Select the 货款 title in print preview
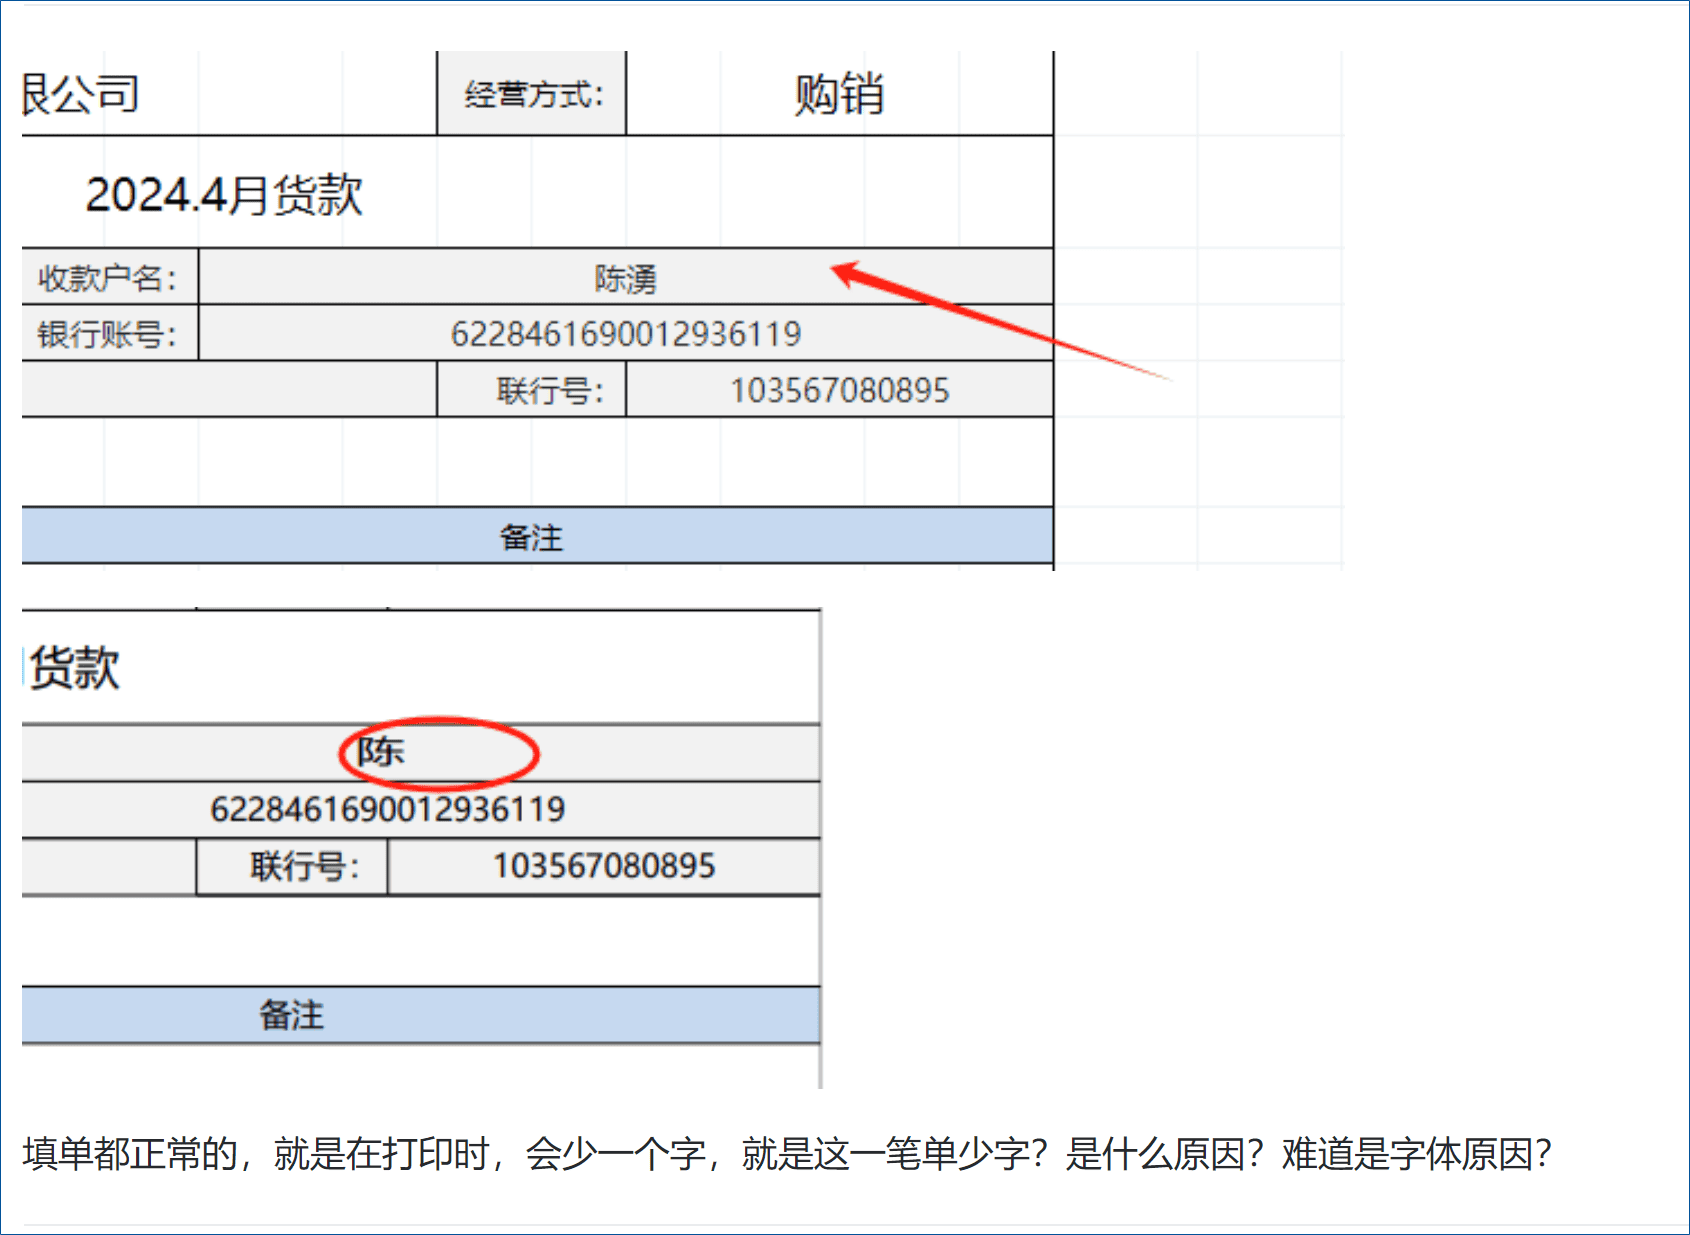This screenshot has height=1235, width=1690. (x=75, y=667)
